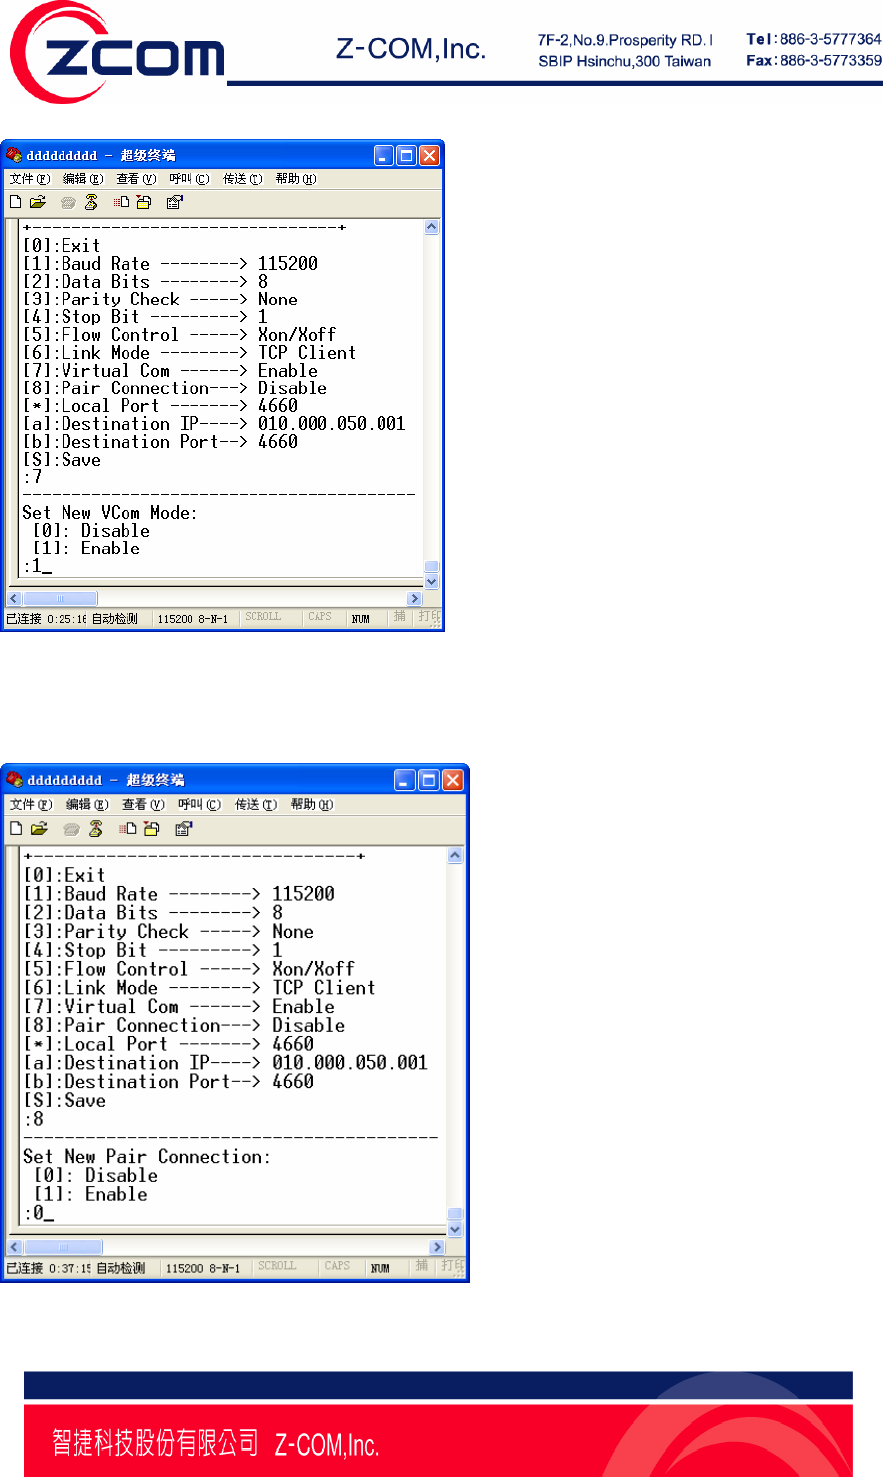Open Properties icon in VCom Mode window toolbar

pos(175,202)
